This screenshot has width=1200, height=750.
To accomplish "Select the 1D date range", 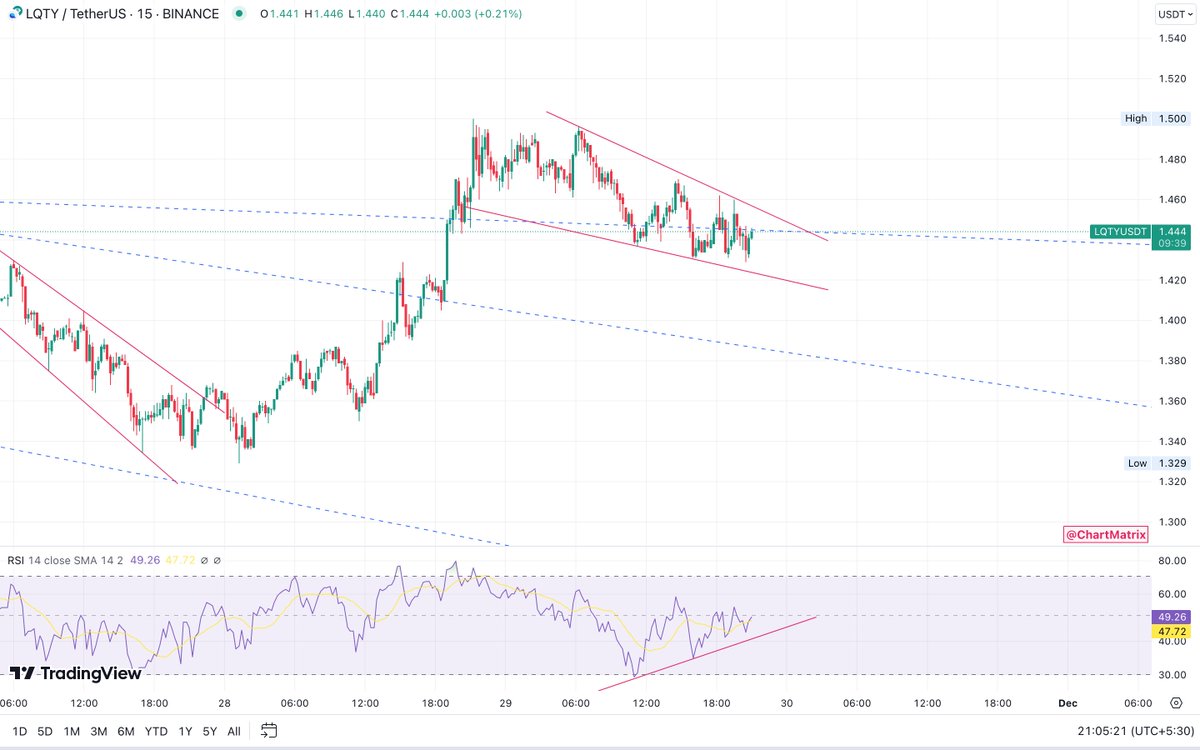I will [20, 731].
